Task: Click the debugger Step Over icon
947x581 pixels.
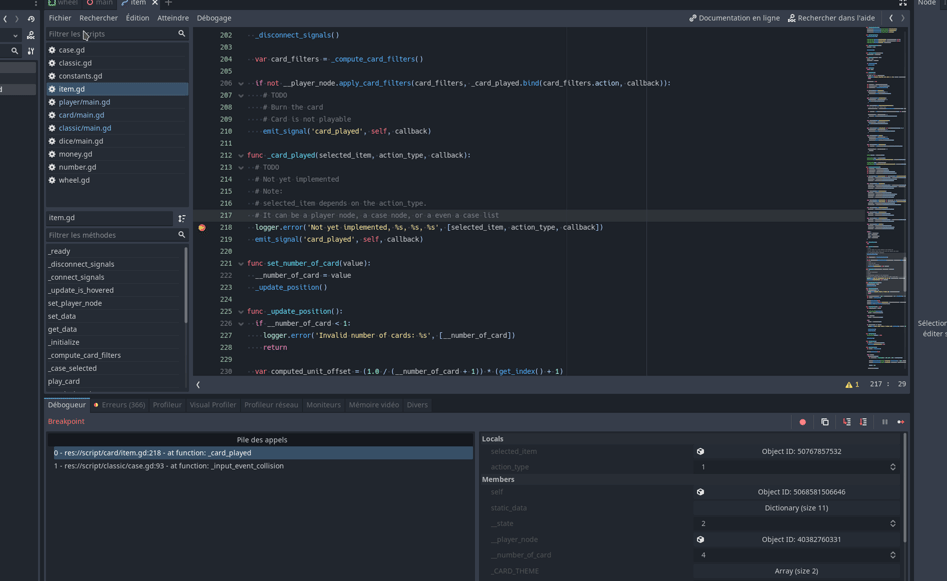Action: tap(863, 422)
